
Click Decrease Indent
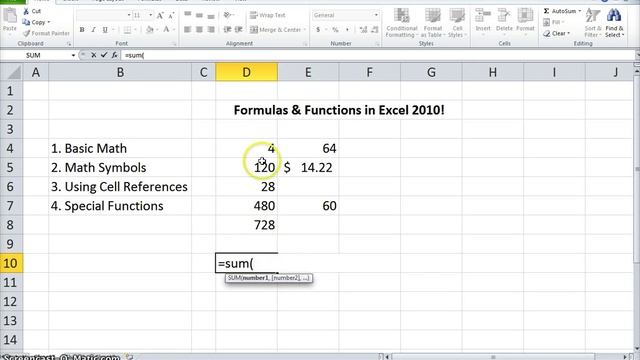point(227,29)
